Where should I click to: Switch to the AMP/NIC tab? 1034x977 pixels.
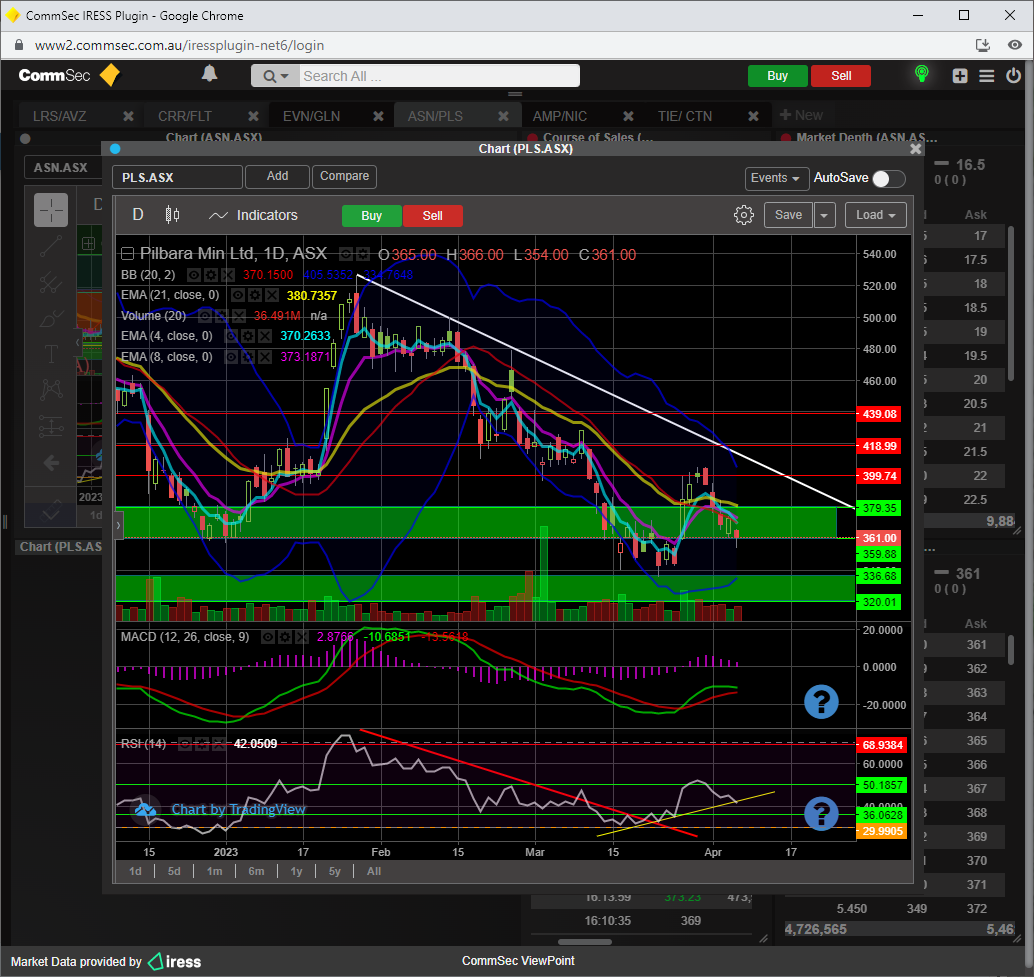click(559, 116)
